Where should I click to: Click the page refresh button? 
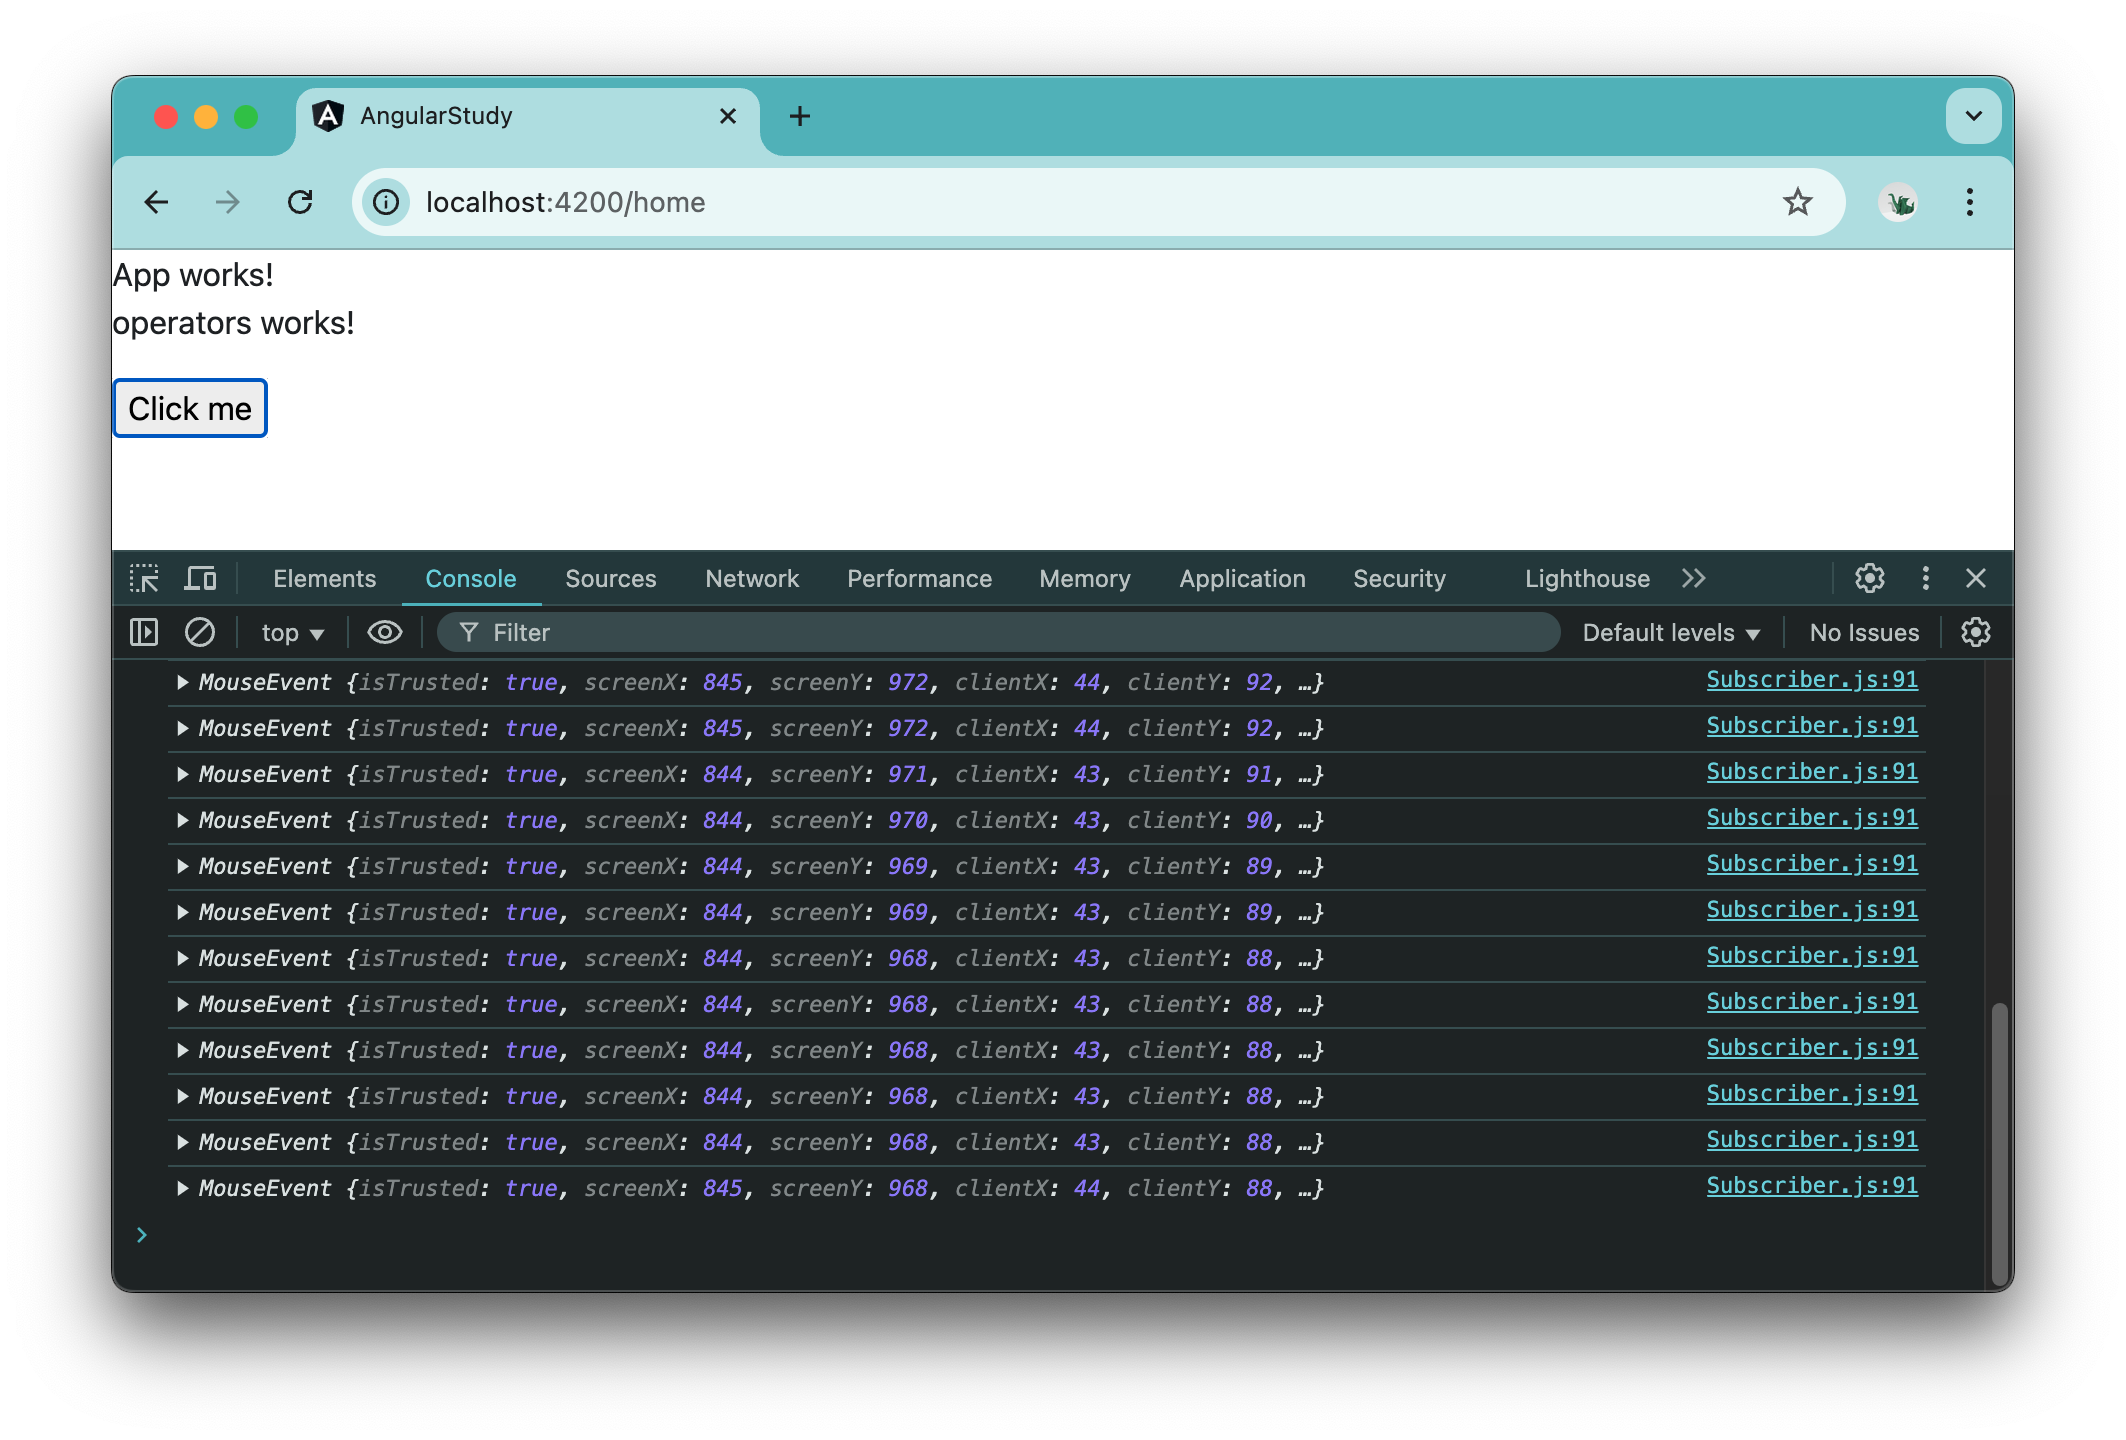click(x=301, y=201)
